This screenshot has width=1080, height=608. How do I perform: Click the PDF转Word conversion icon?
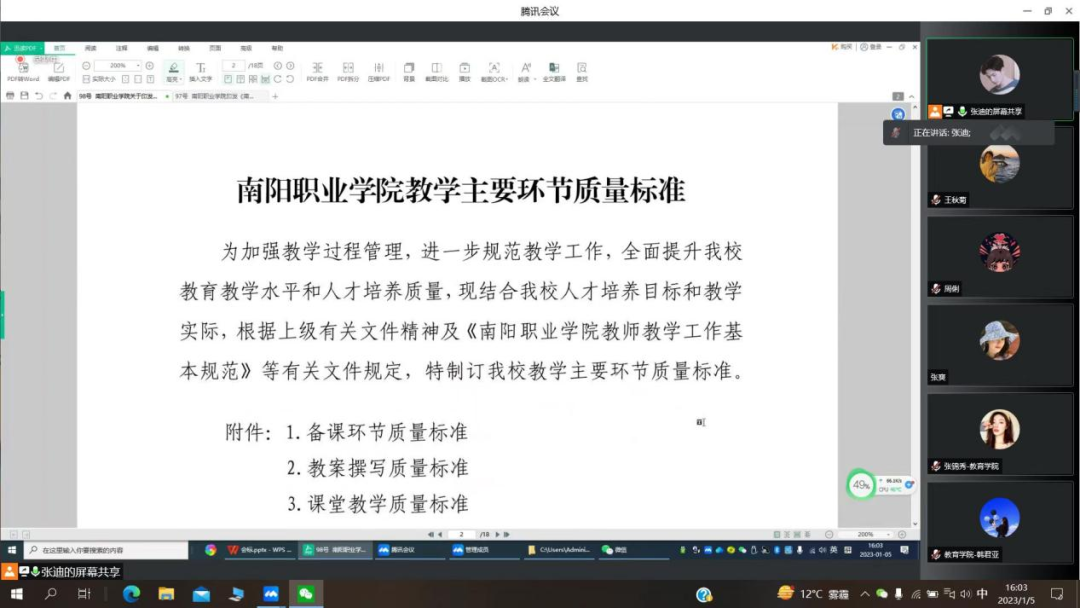(23, 70)
